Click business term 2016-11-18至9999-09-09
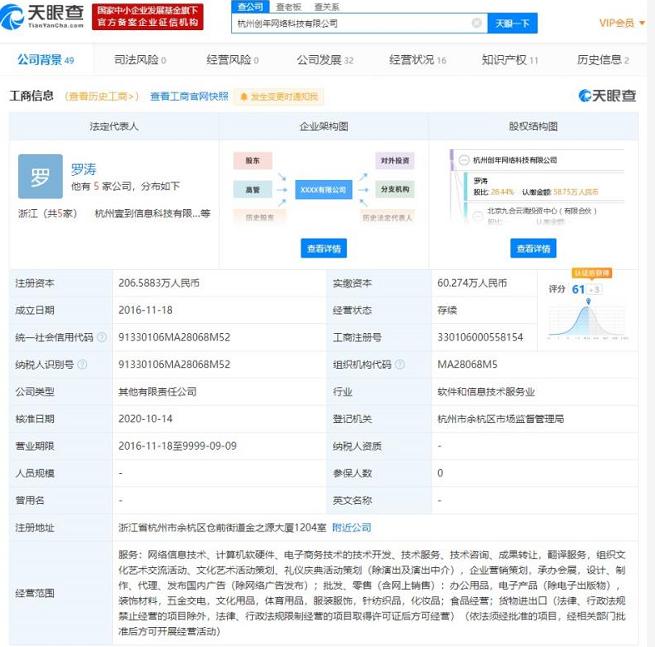The image size is (655, 647). click(x=178, y=446)
